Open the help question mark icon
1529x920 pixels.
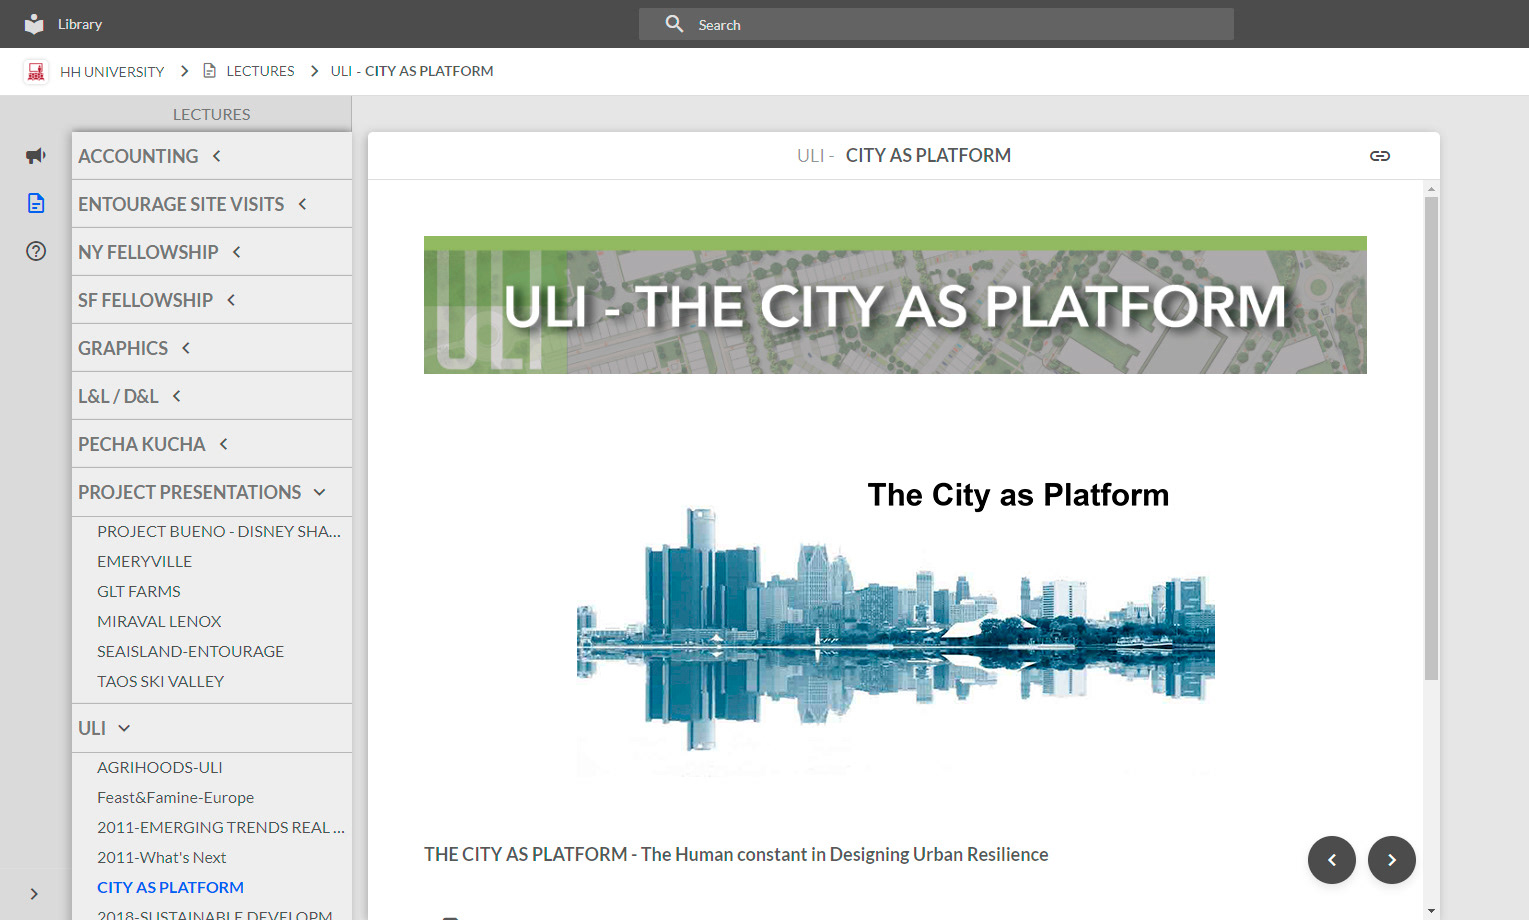coord(36,251)
